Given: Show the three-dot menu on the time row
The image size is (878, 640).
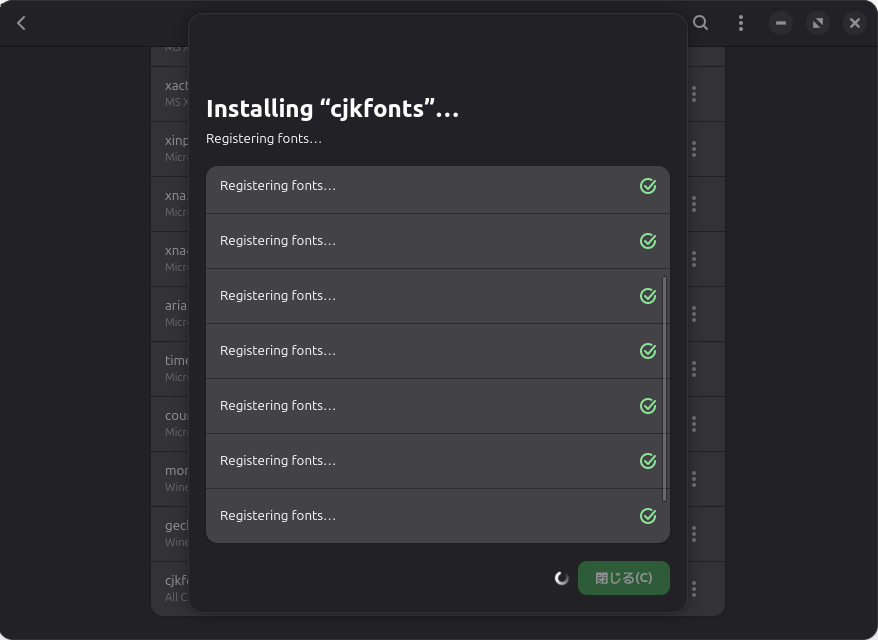Looking at the screenshot, I should tap(694, 369).
